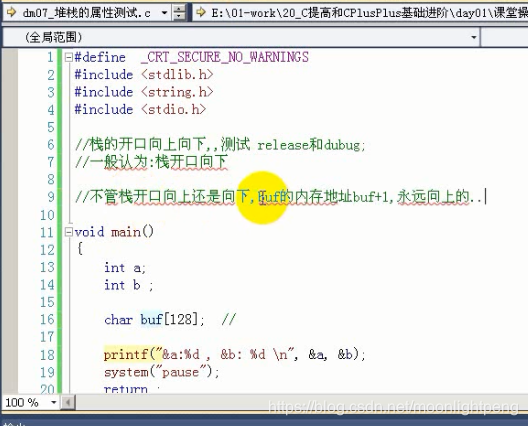Image resolution: width=528 pixels, height=426 pixels.
Task: Click the printf statement on line 18
Action: 235,355
